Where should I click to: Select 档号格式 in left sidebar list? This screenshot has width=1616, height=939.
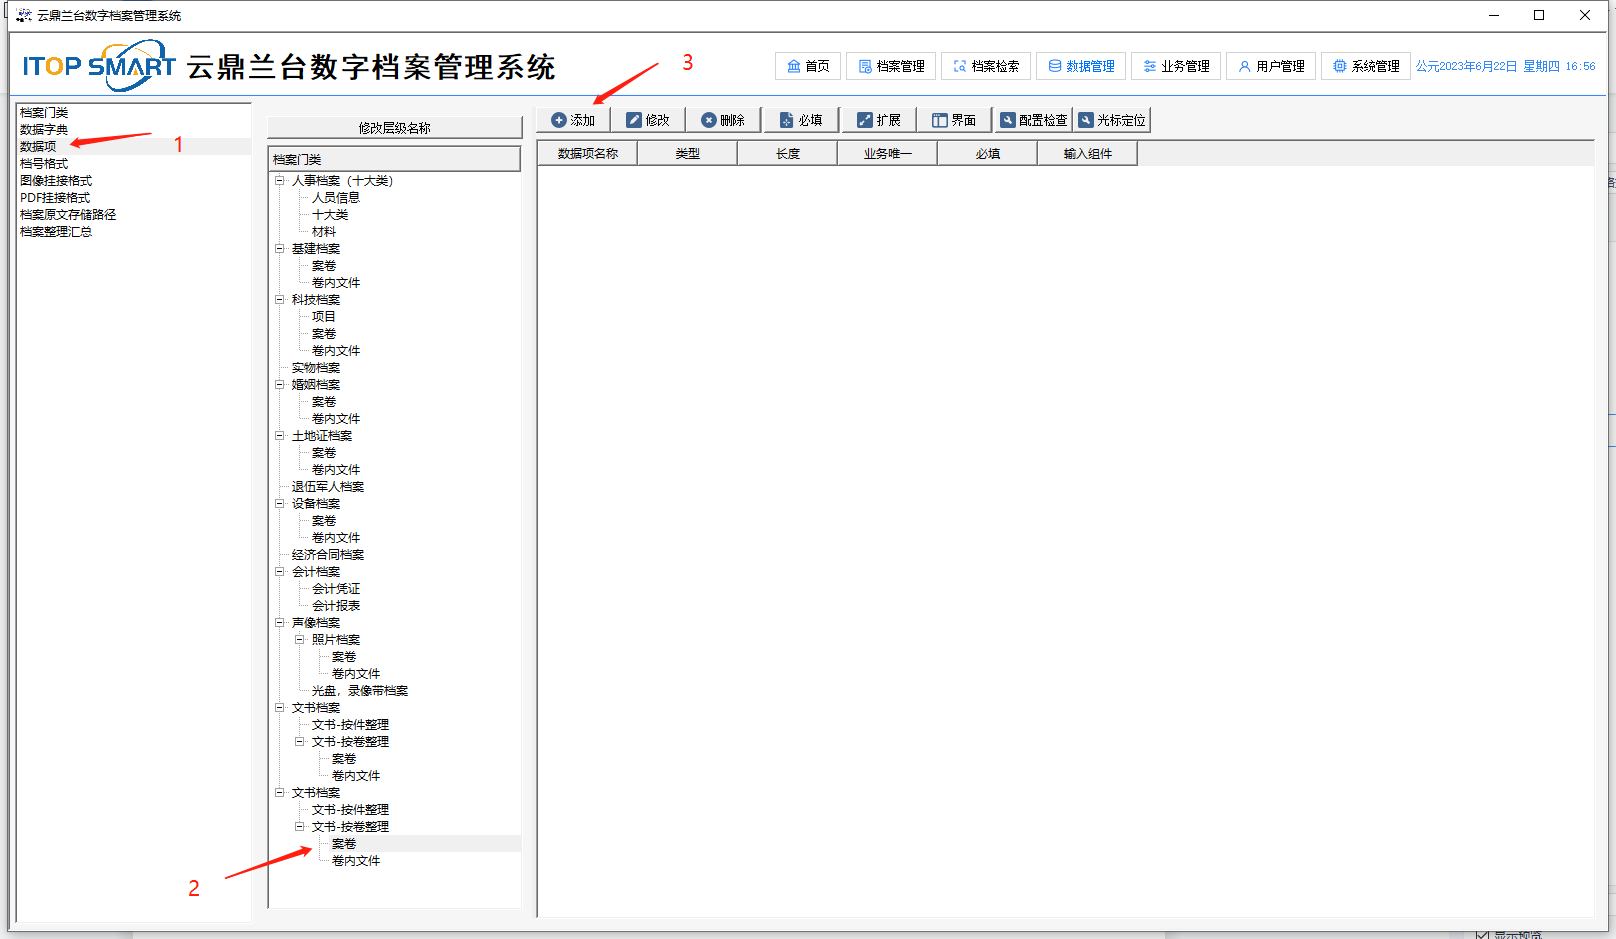click(x=44, y=164)
